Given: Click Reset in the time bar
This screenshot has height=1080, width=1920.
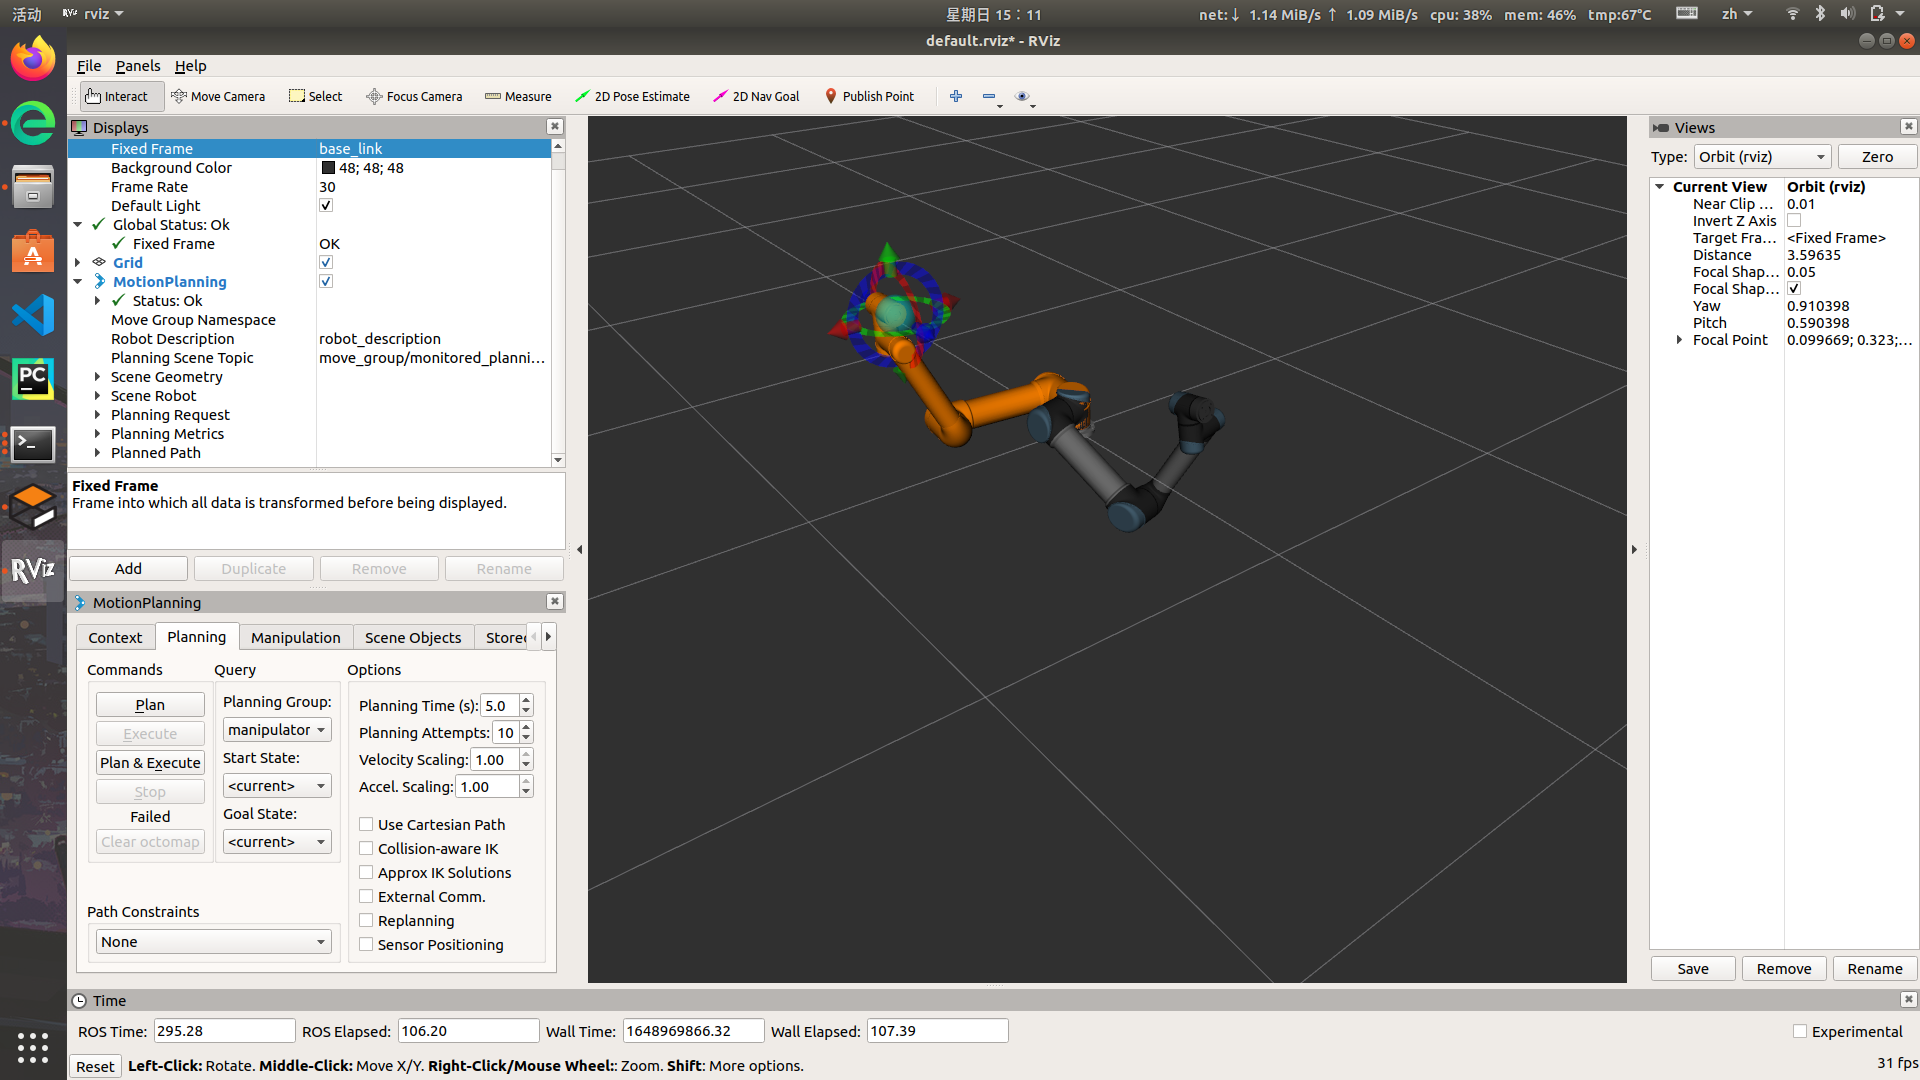Looking at the screenshot, I should (x=95, y=1067).
